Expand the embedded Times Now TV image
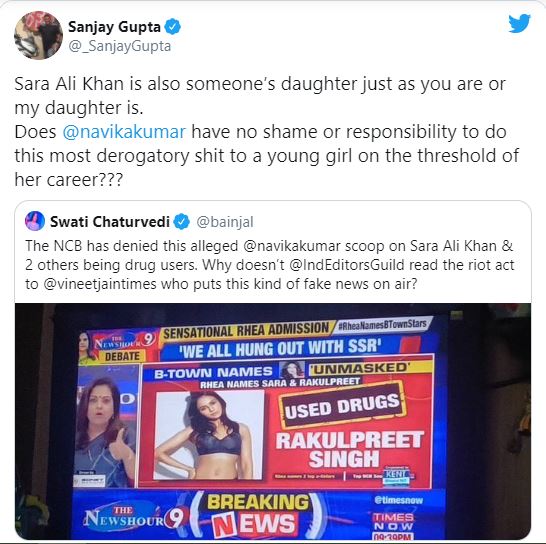The width and height of the screenshot is (546, 544). click(273, 421)
